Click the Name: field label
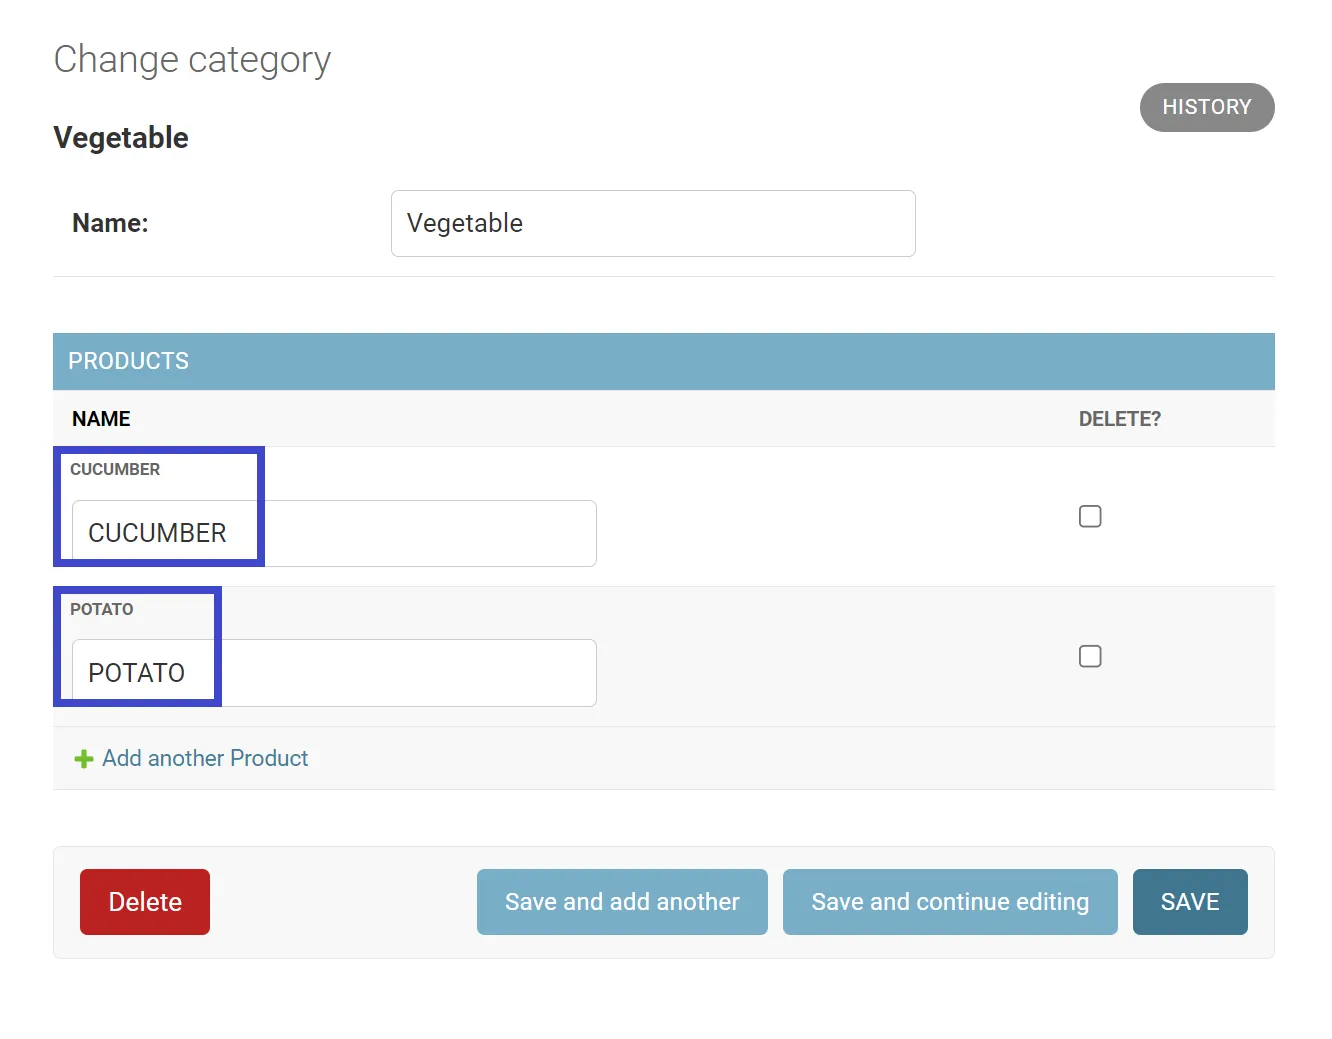 point(110,223)
